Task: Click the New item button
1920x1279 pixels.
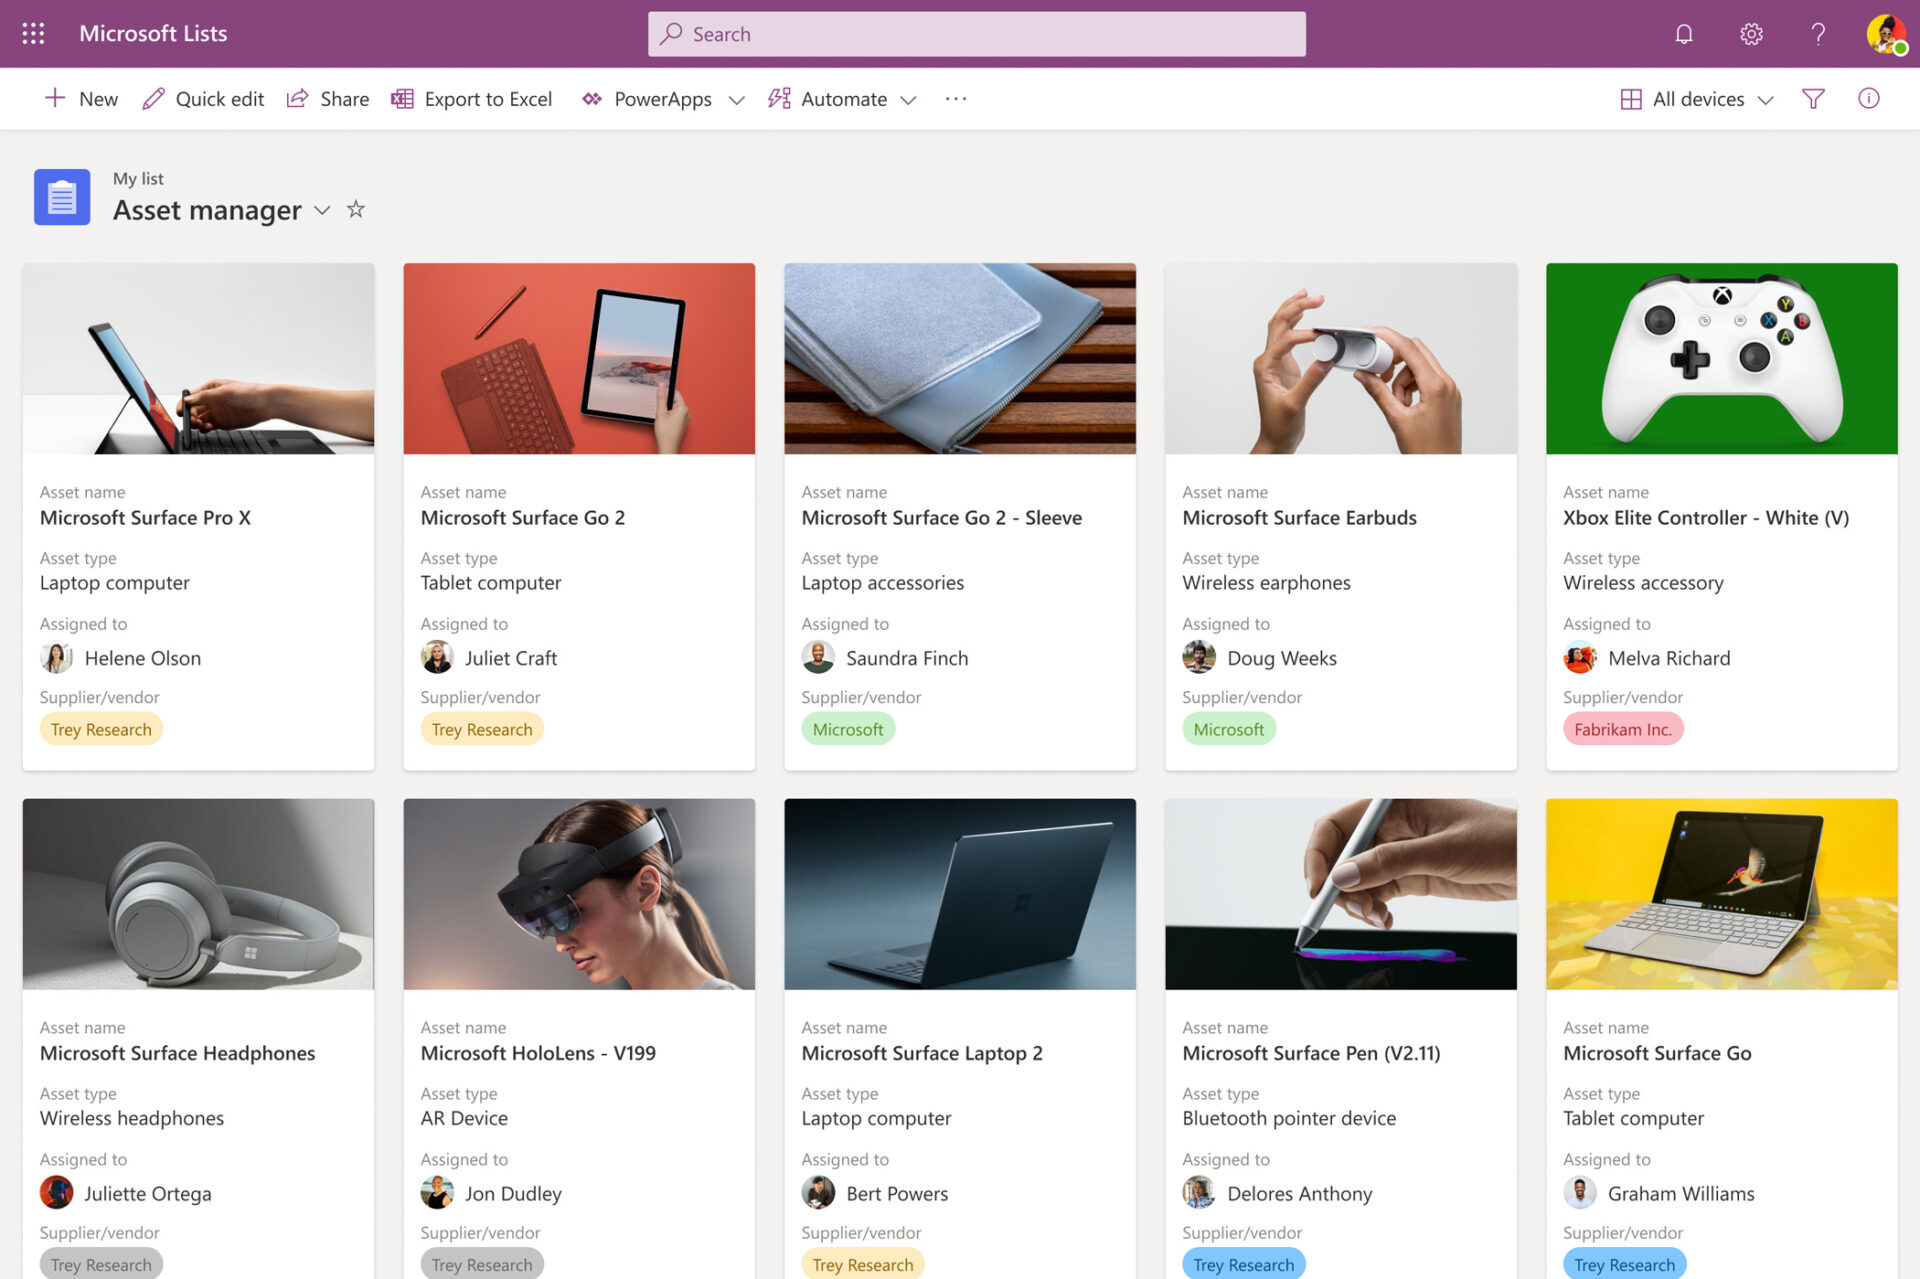Action: [81, 99]
